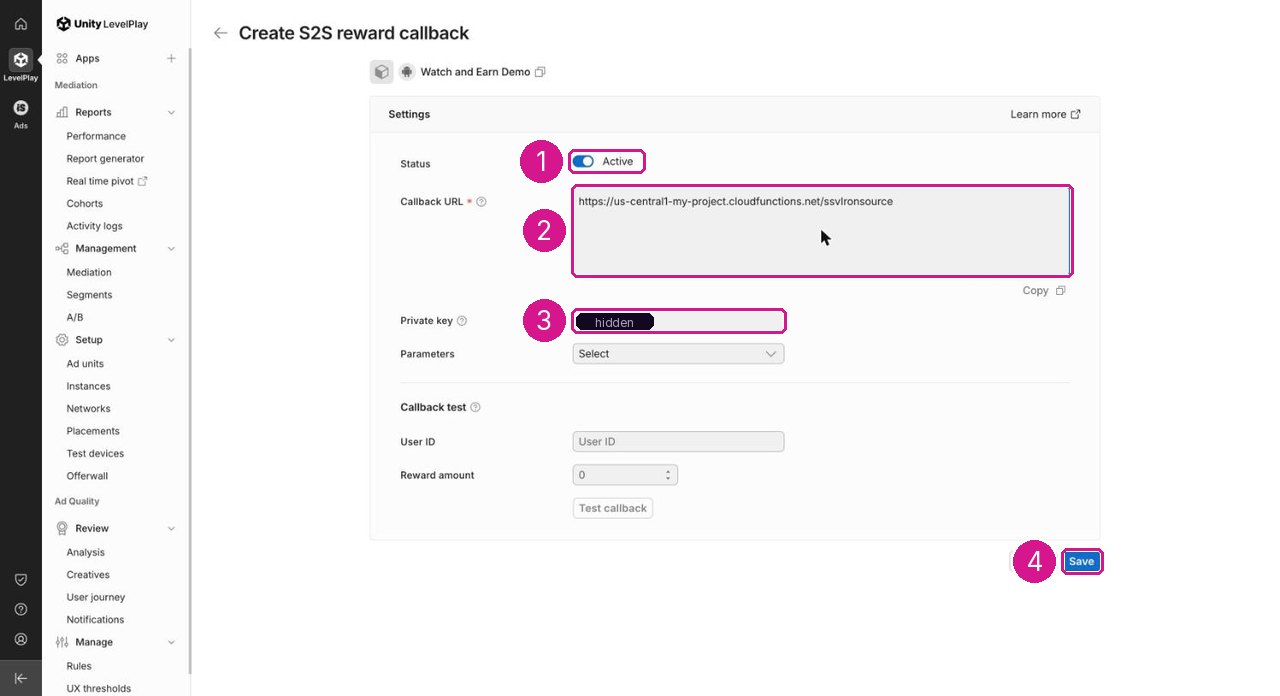Open Offerwall page

pyautogui.click(x=87, y=476)
